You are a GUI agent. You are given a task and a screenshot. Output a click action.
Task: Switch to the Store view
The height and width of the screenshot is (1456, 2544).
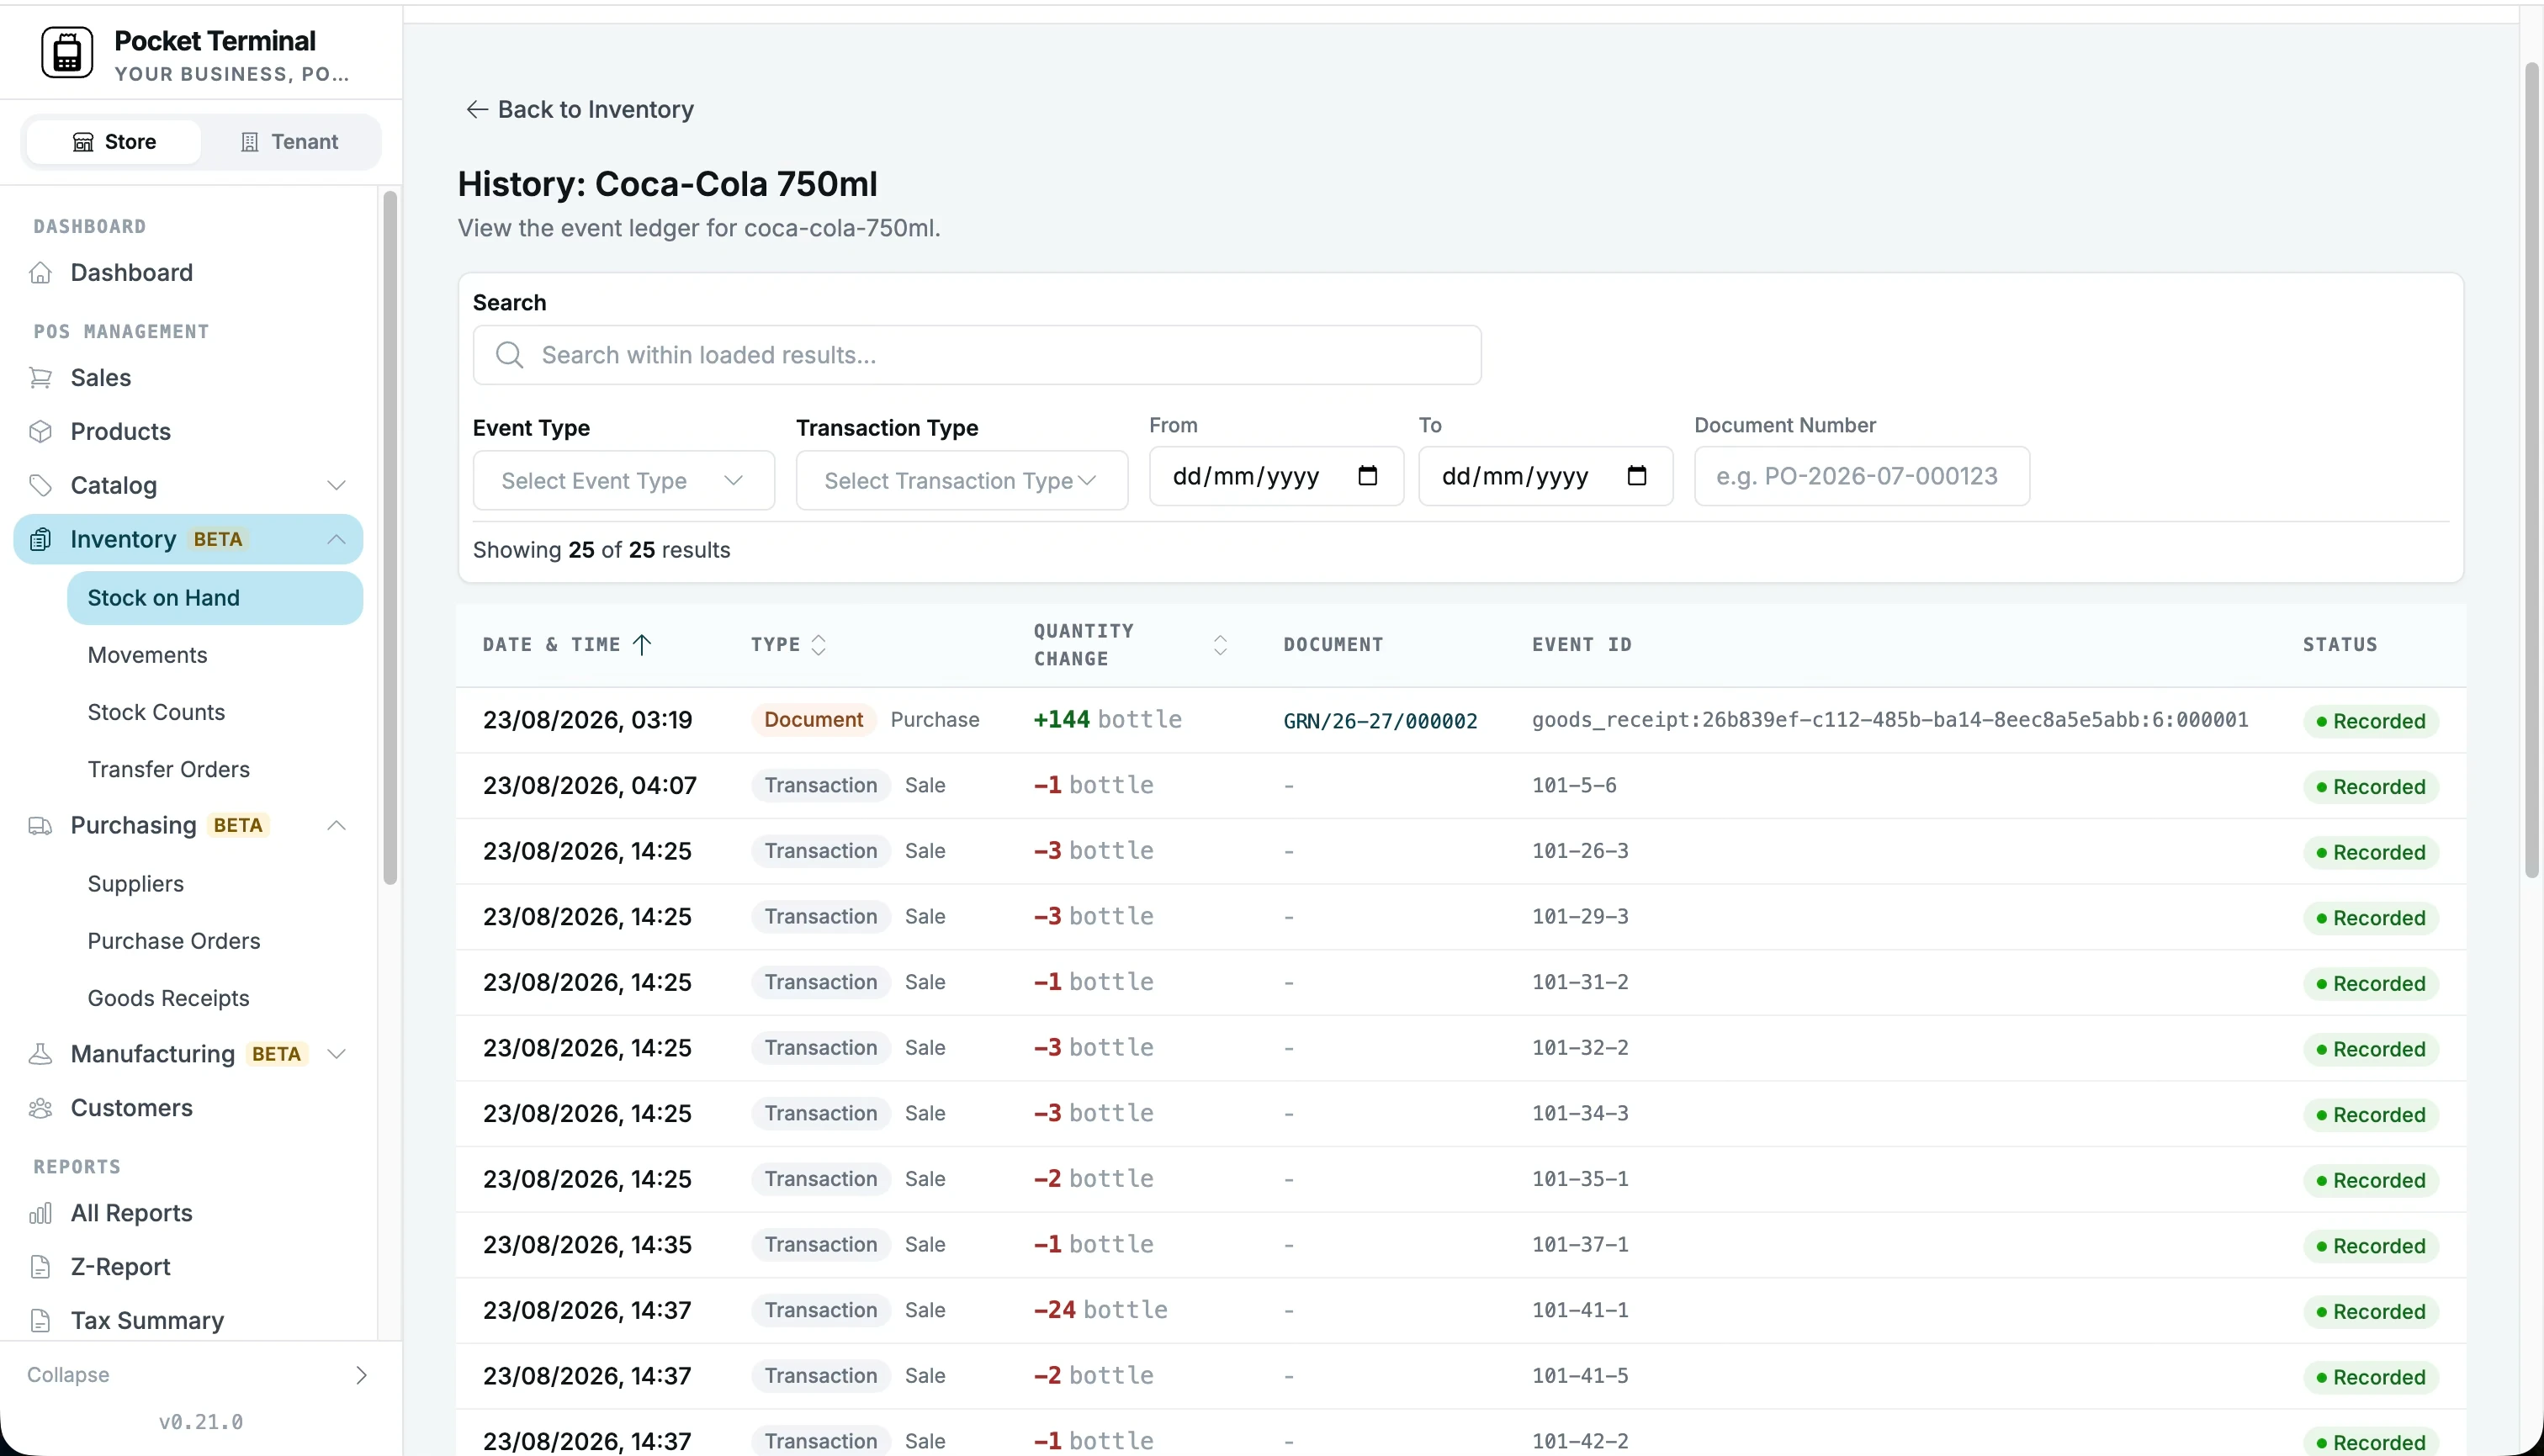point(114,142)
